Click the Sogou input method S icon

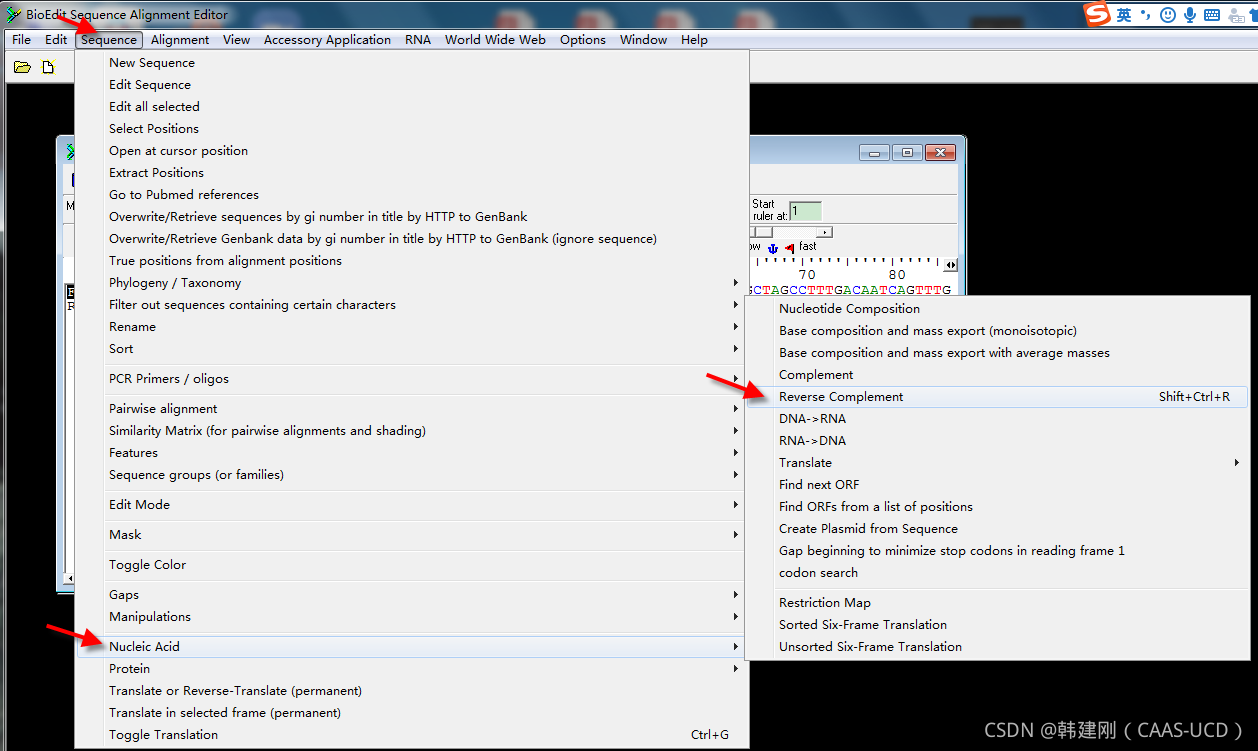pyautogui.click(x=1098, y=14)
